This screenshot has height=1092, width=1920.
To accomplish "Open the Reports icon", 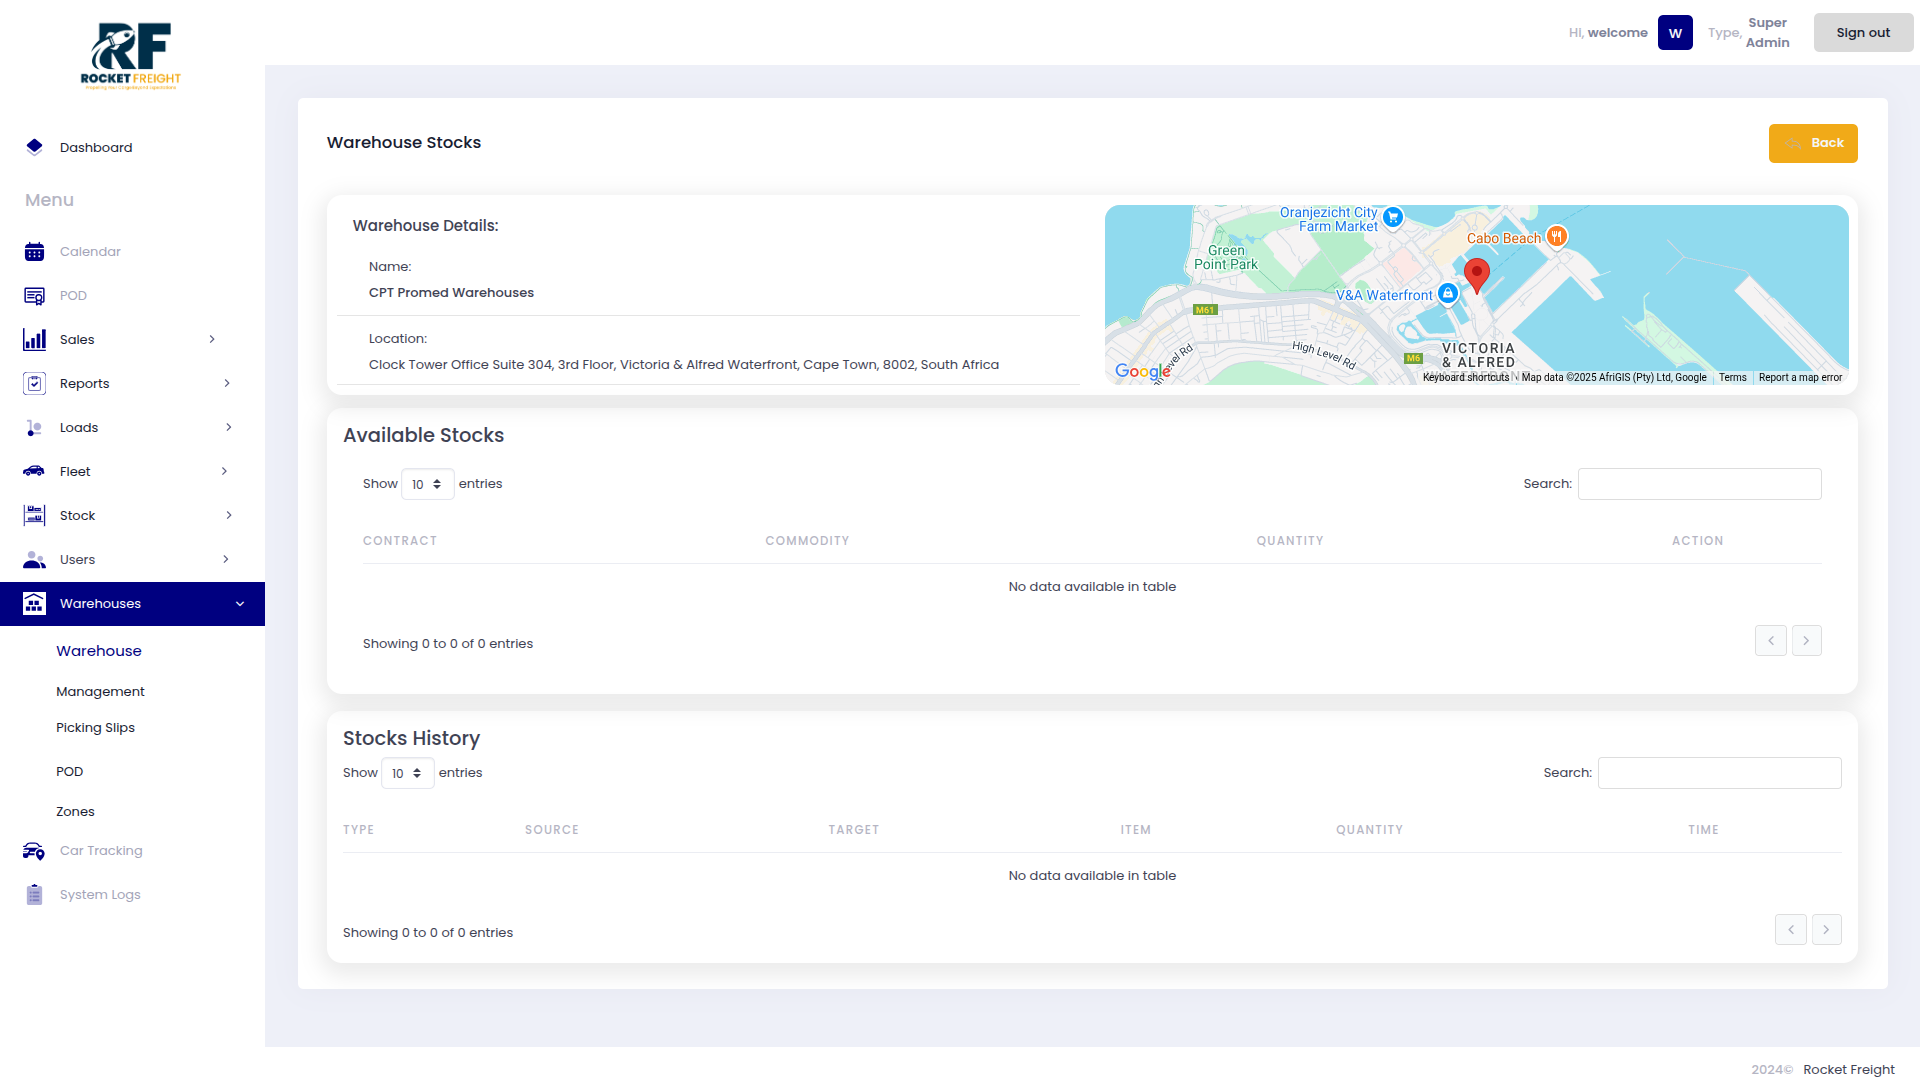I will [x=34, y=383].
